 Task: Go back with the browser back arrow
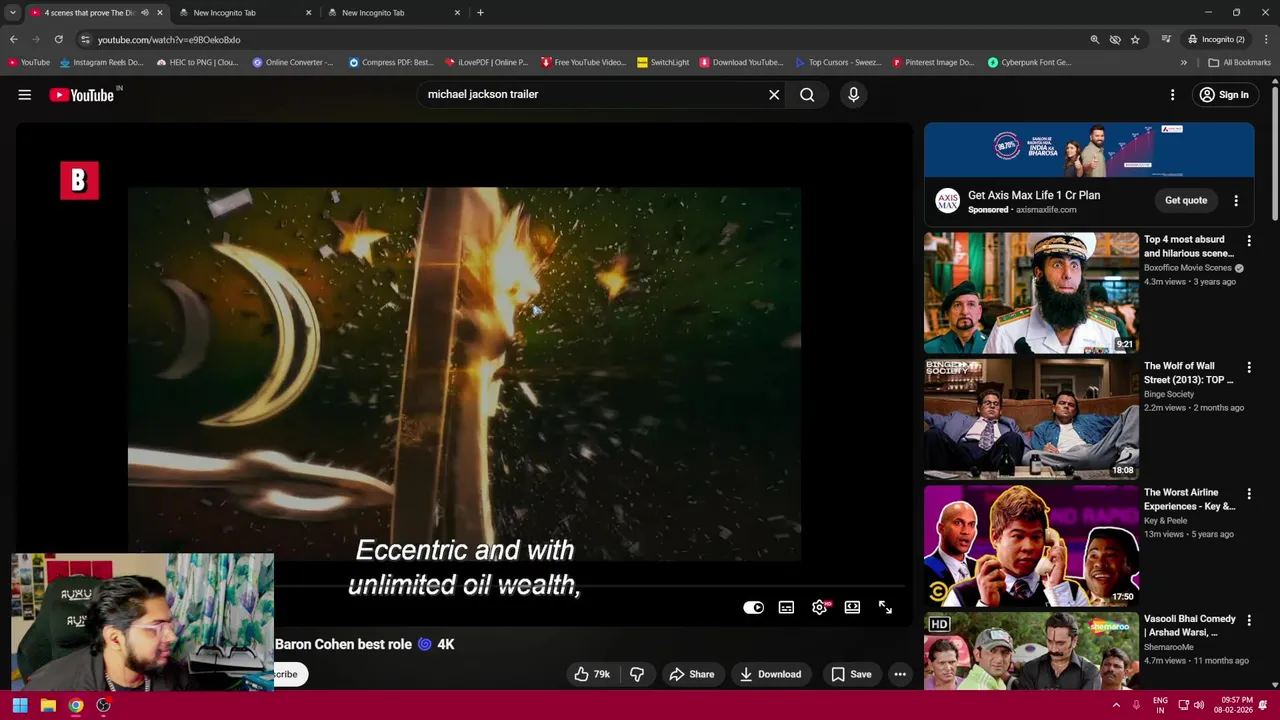tap(14, 40)
